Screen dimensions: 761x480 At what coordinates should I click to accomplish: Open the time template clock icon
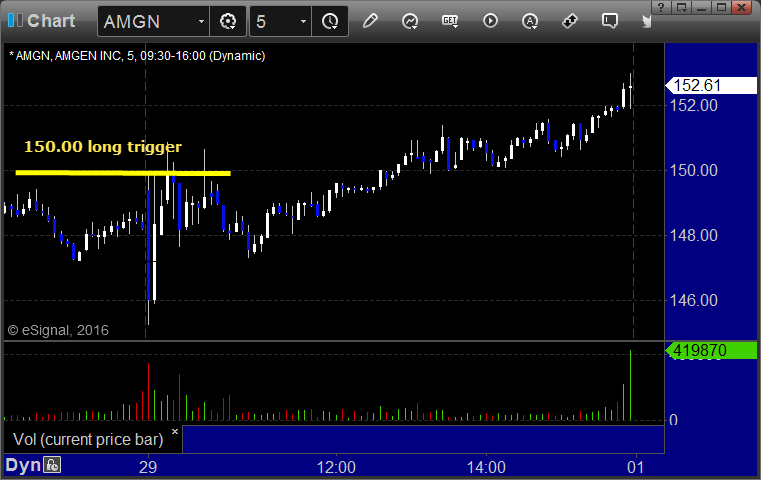coord(330,21)
